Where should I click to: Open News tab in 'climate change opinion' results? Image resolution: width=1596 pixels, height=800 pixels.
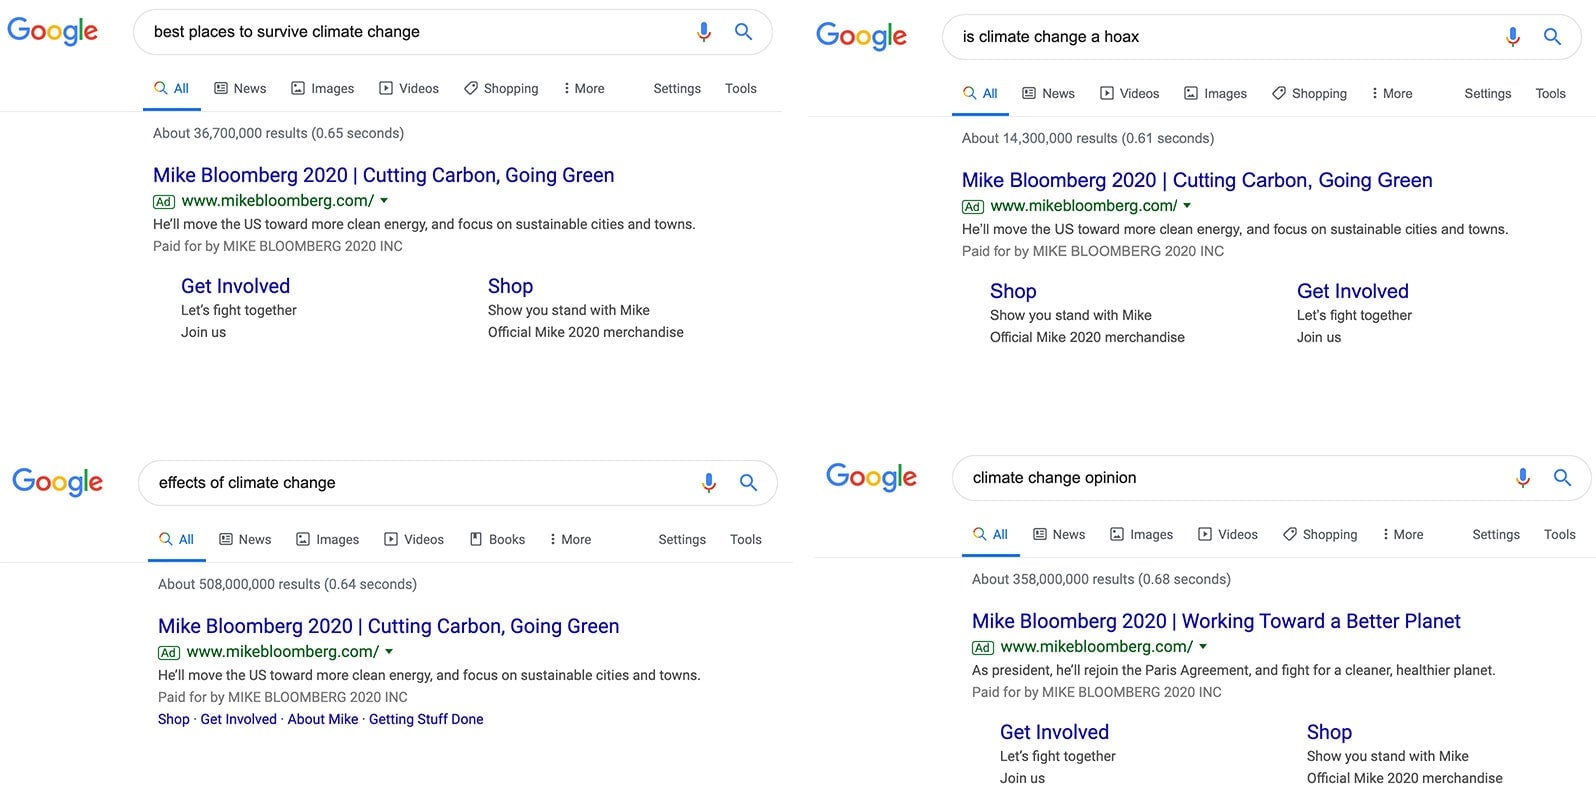1059,534
